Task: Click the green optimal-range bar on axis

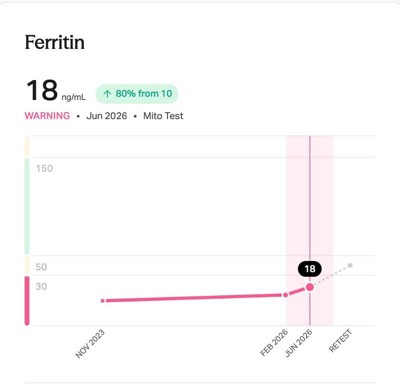Action: click(27, 206)
